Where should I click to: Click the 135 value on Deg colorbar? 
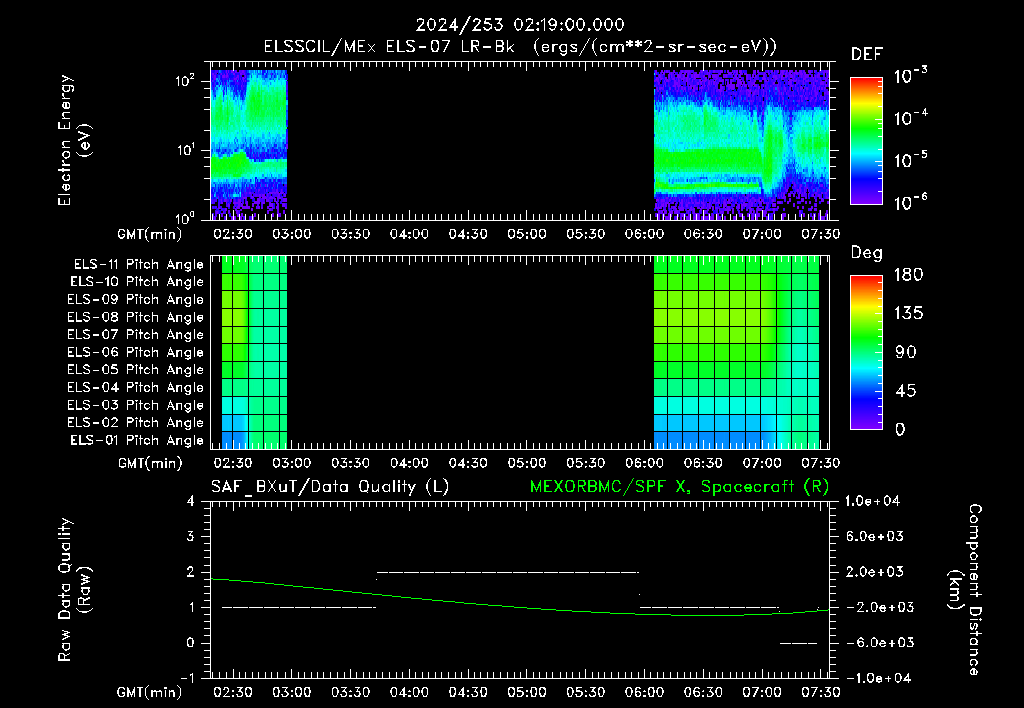(x=908, y=314)
